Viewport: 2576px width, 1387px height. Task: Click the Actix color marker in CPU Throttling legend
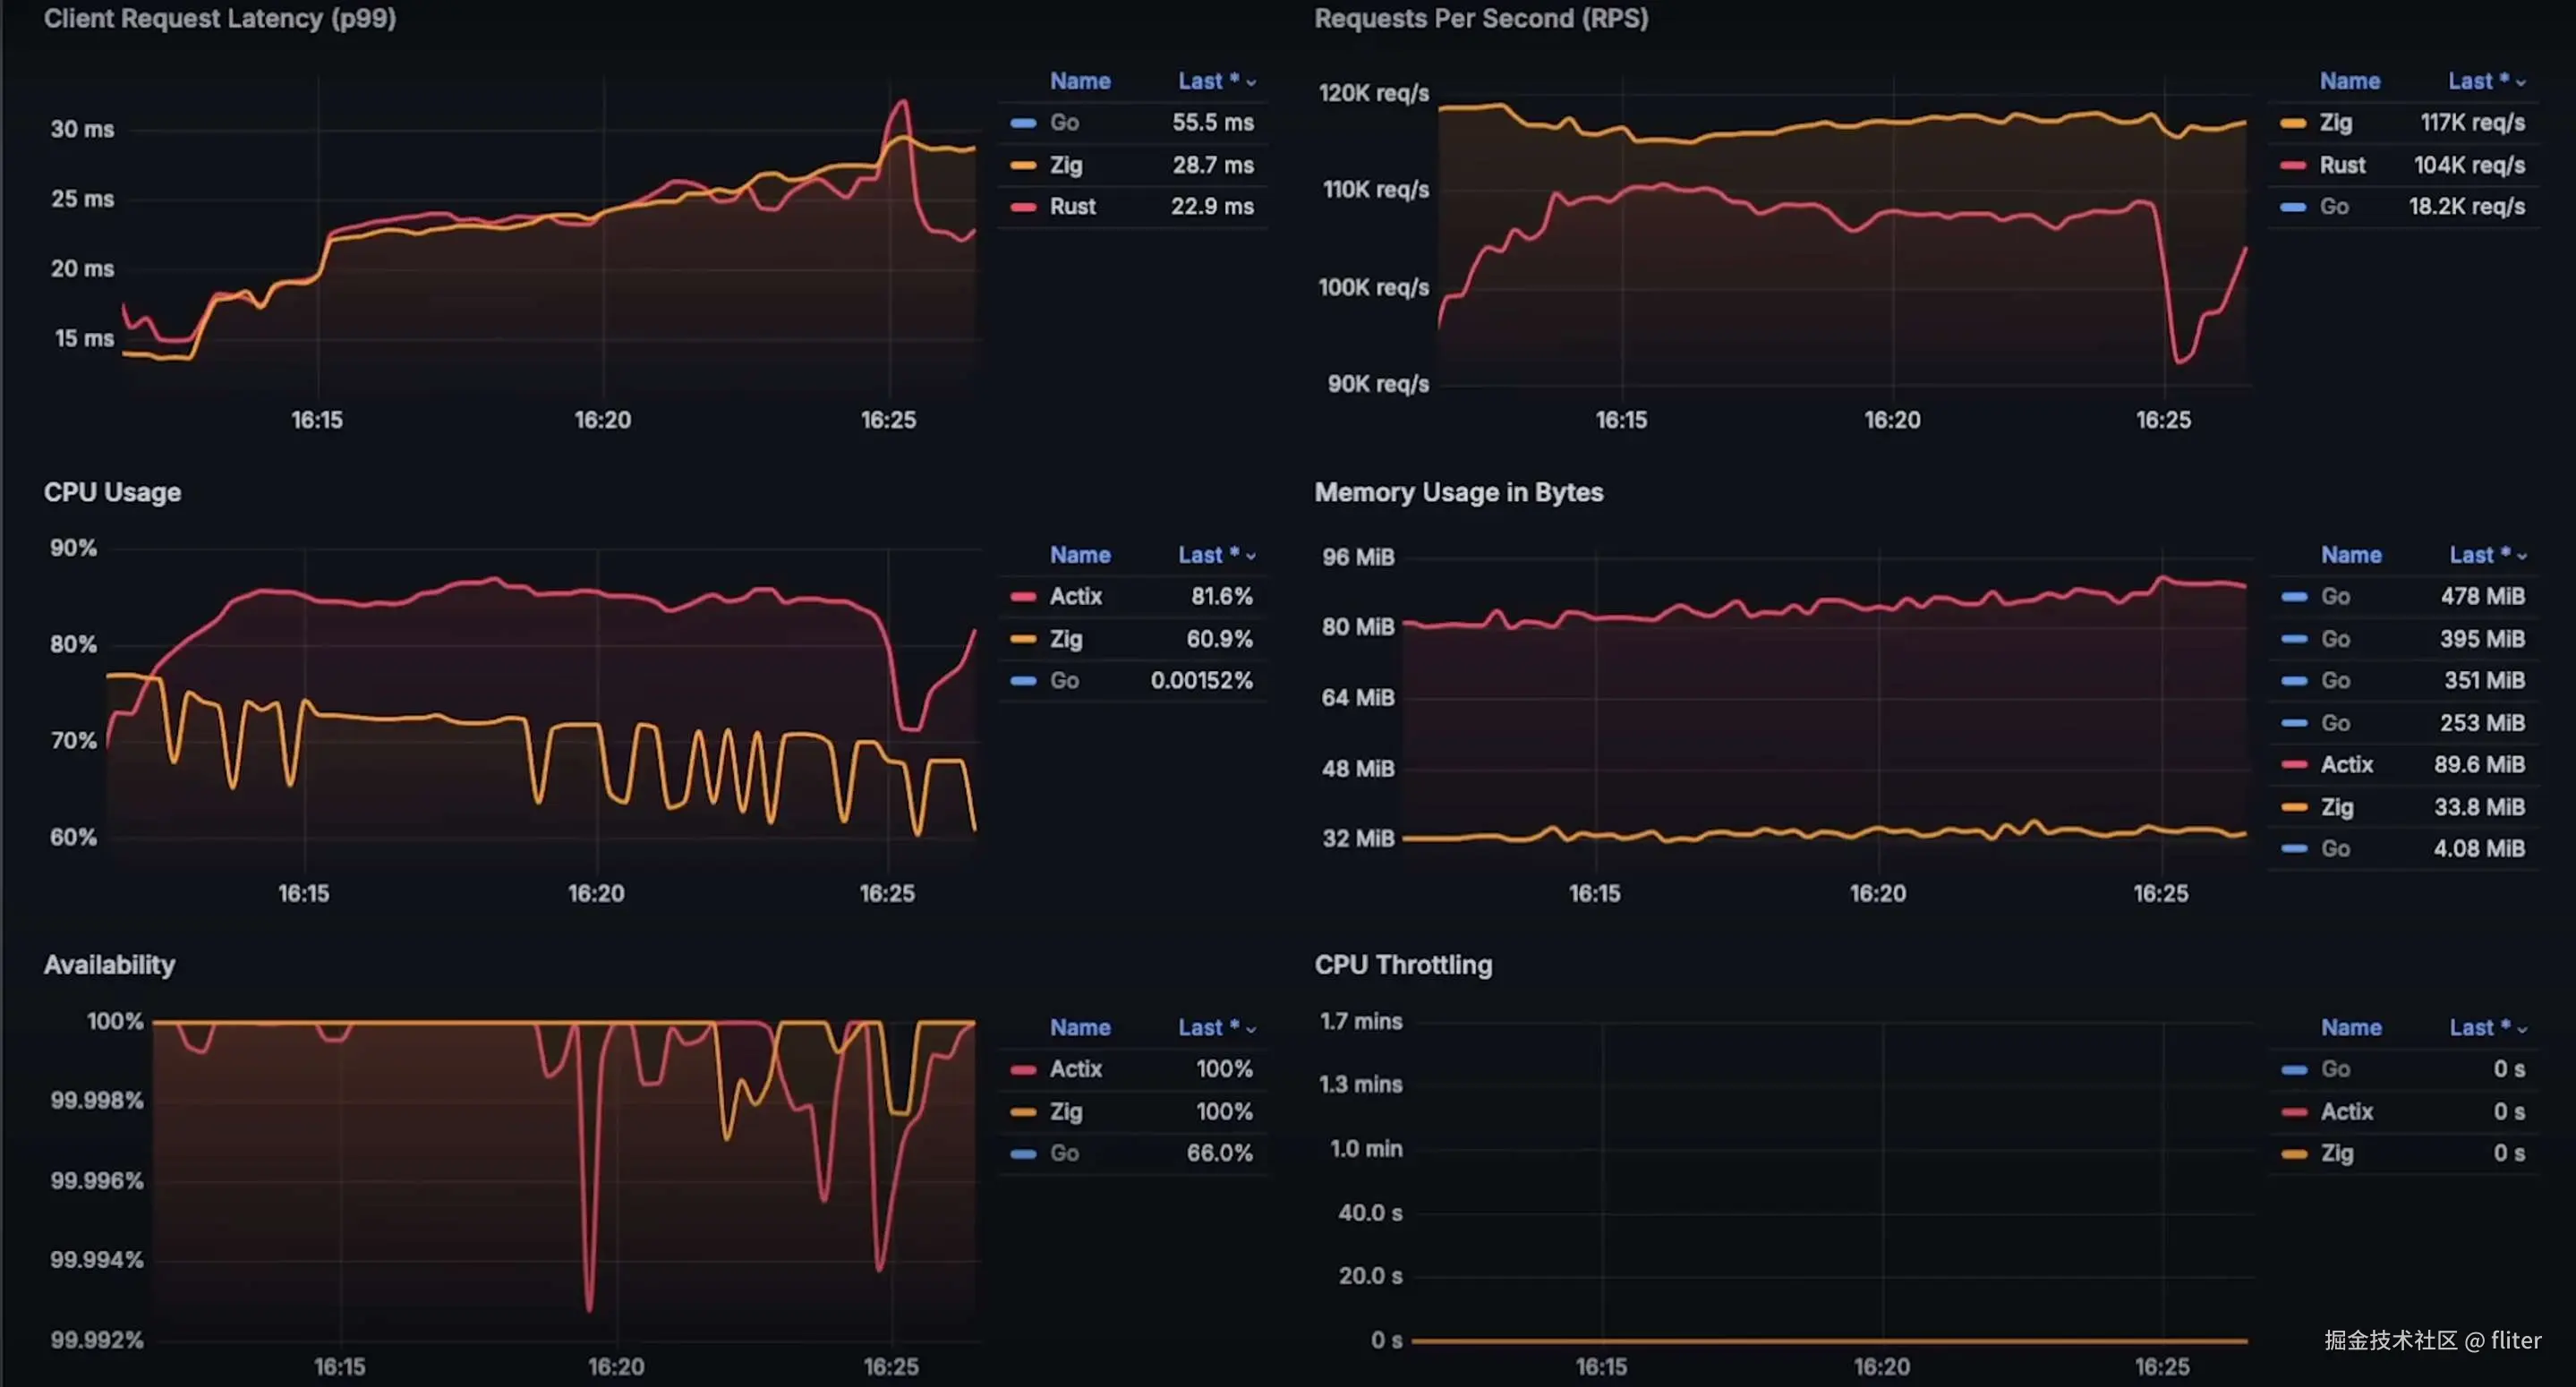[x=2294, y=1111]
